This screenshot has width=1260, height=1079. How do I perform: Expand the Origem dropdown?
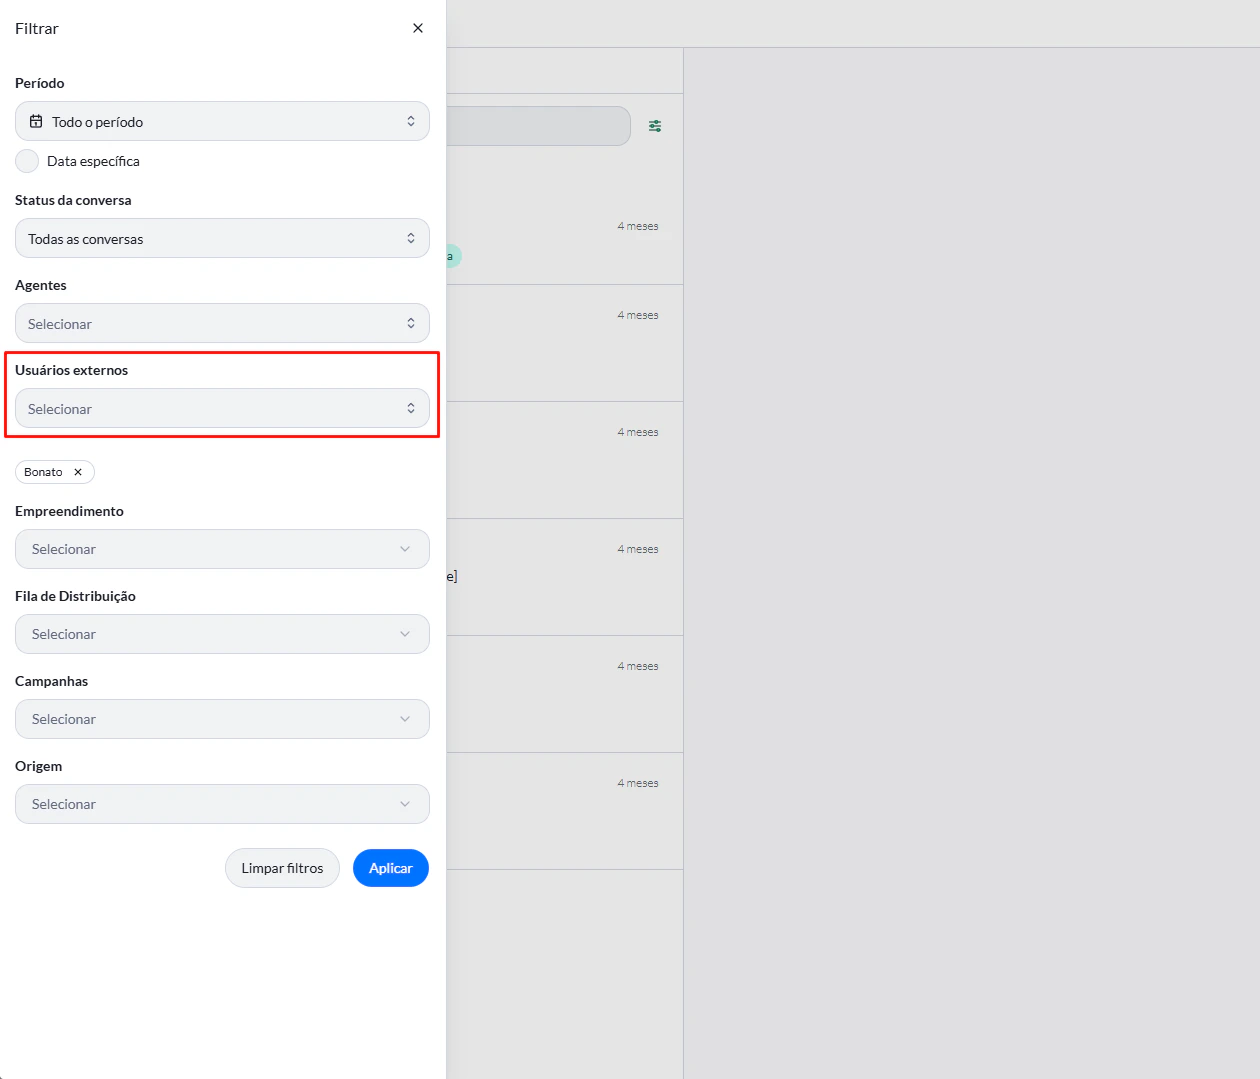coord(222,804)
